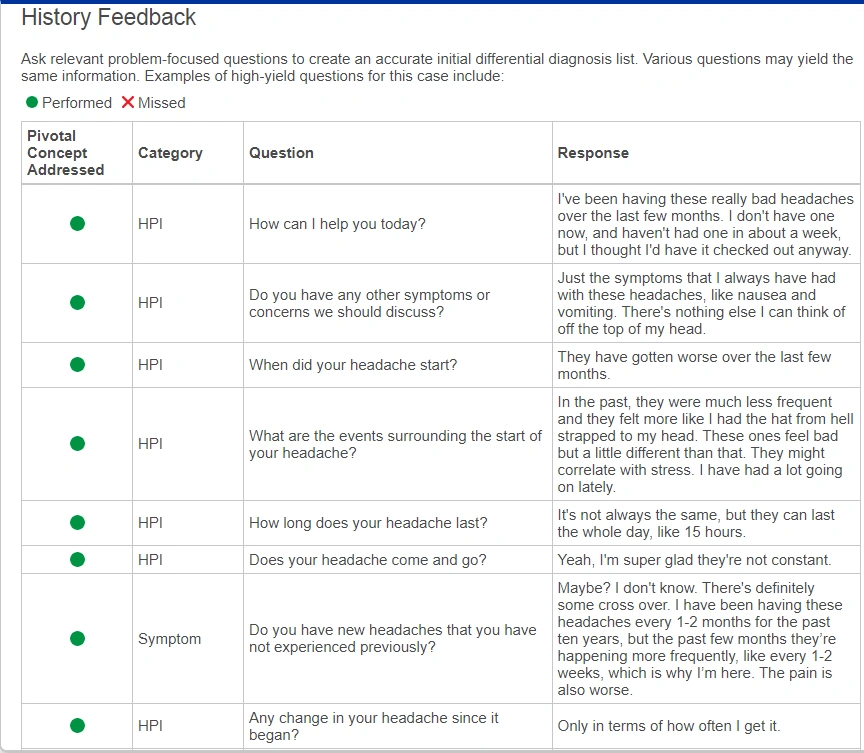Click green dot for 'Any change in your headache' row
The image size is (864, 753).
click(x=78, y=725)
